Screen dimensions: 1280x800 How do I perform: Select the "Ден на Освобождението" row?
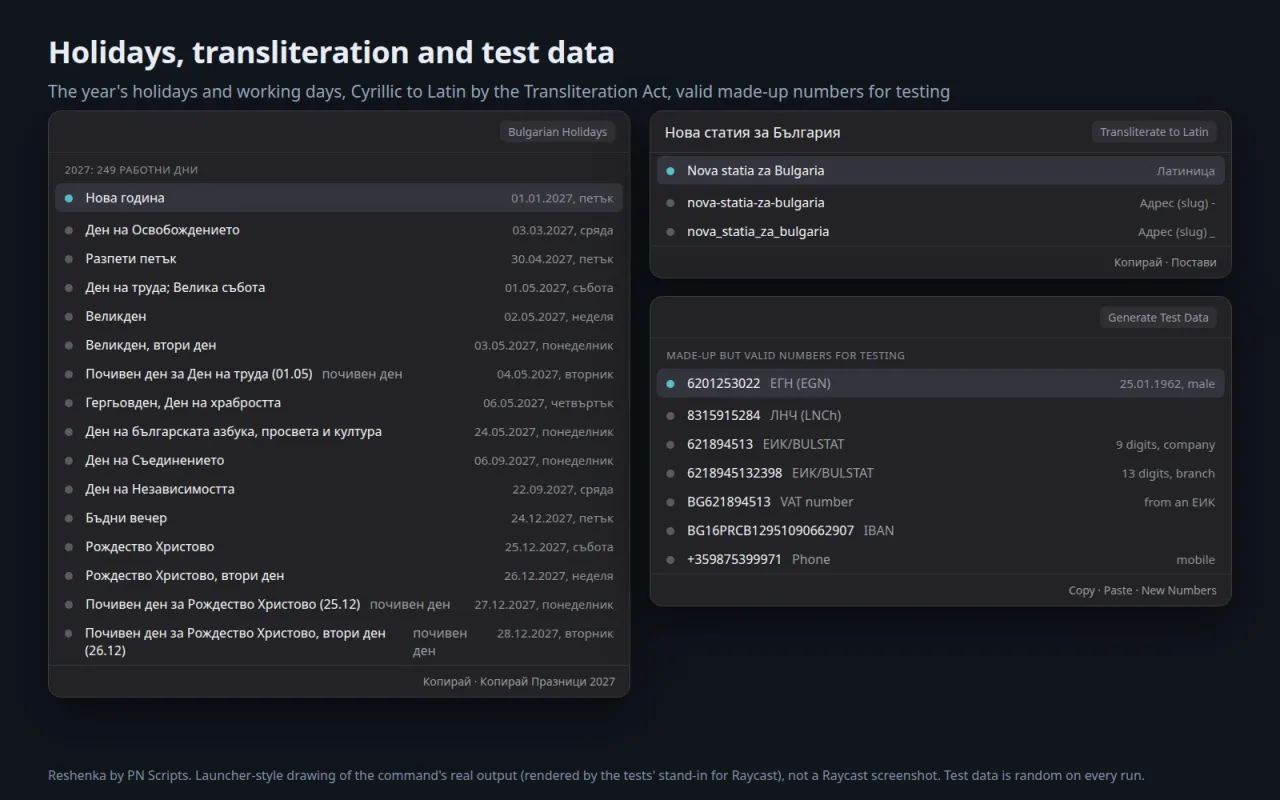tap(339, 230)
